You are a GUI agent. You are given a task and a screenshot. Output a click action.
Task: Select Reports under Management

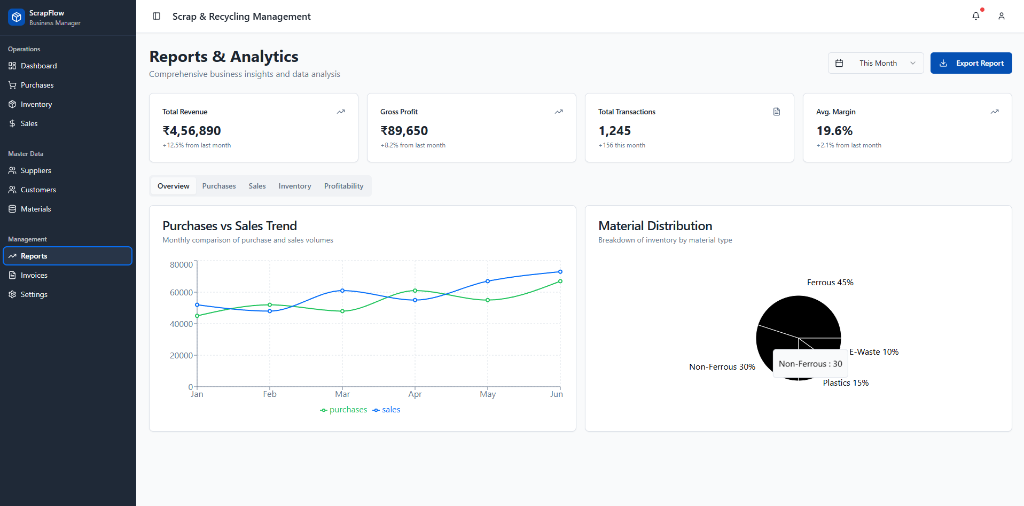pyautogui.click(x=68, y=256)
